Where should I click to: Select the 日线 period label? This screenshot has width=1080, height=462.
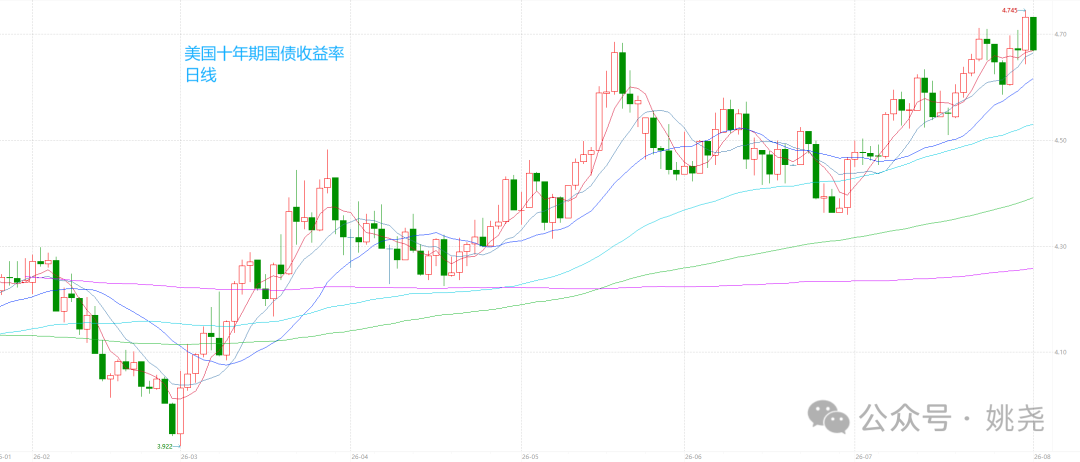click(200, 76)
